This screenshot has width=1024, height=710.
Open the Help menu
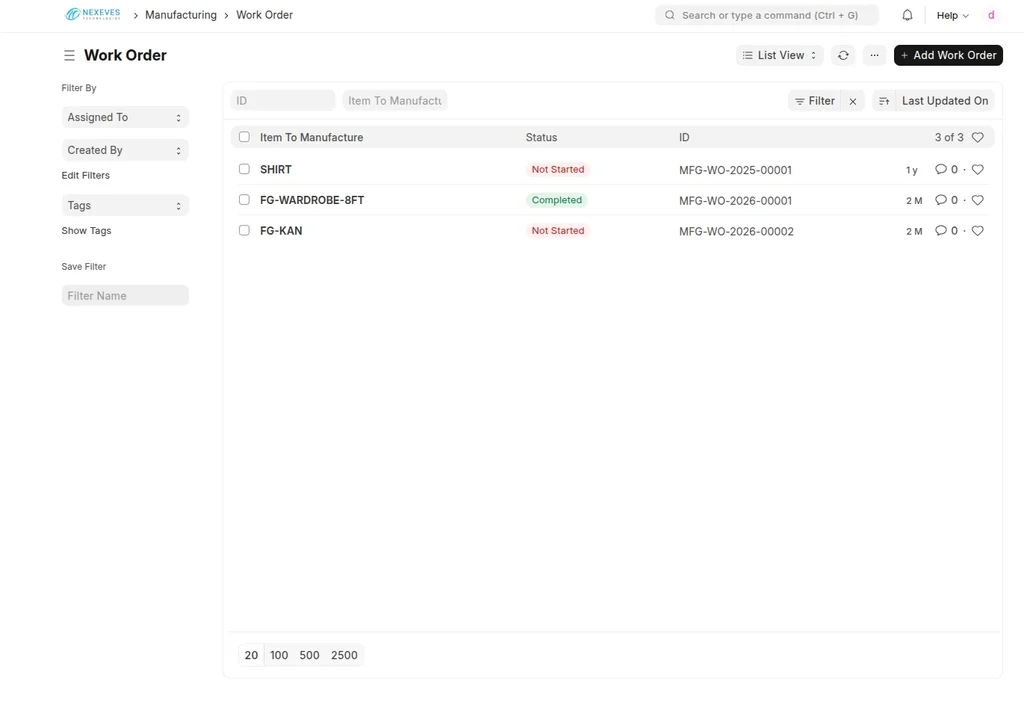click(952, 15)
